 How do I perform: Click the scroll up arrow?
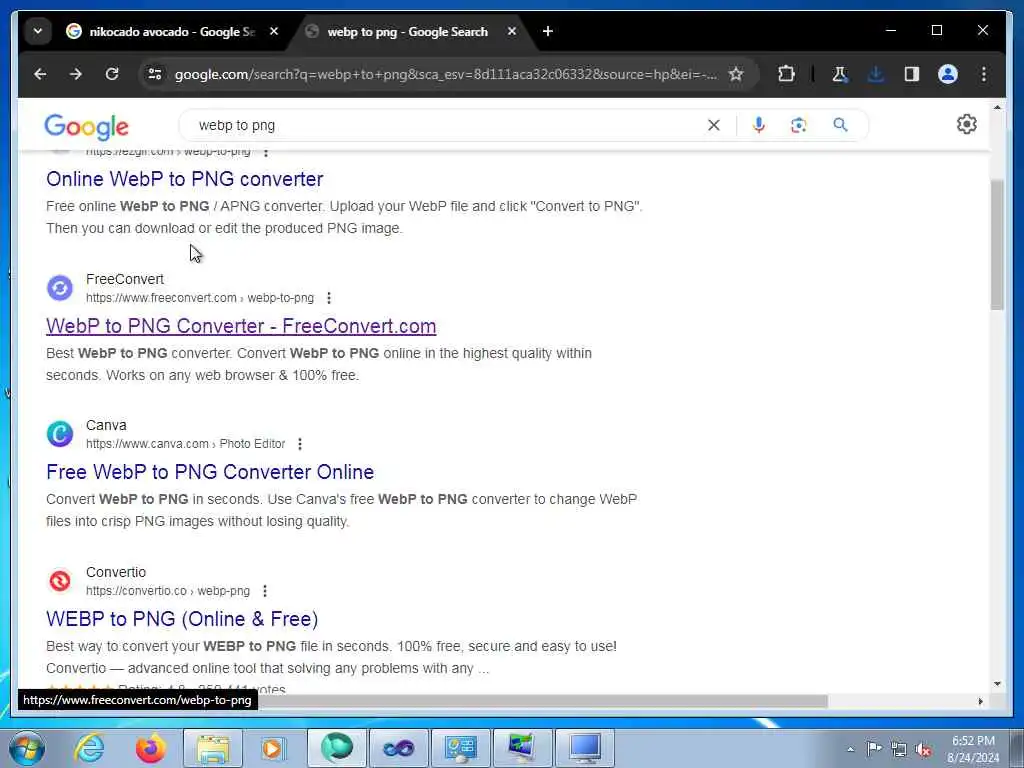tap(997, 107)
